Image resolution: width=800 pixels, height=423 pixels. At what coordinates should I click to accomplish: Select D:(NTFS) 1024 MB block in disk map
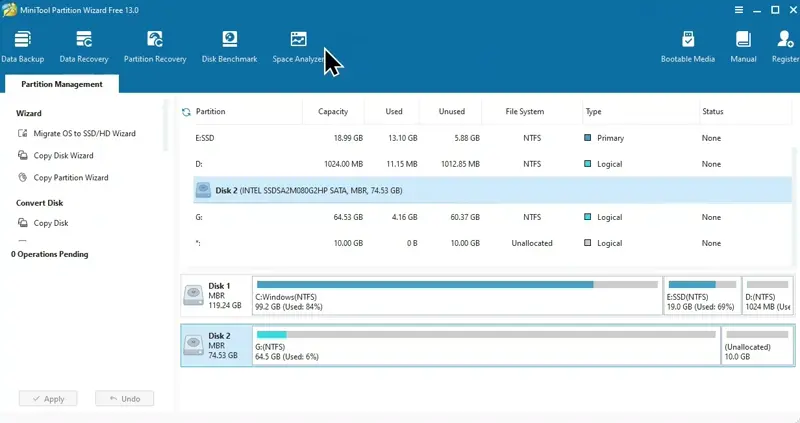pyautogui.click(x=768, y=295)
